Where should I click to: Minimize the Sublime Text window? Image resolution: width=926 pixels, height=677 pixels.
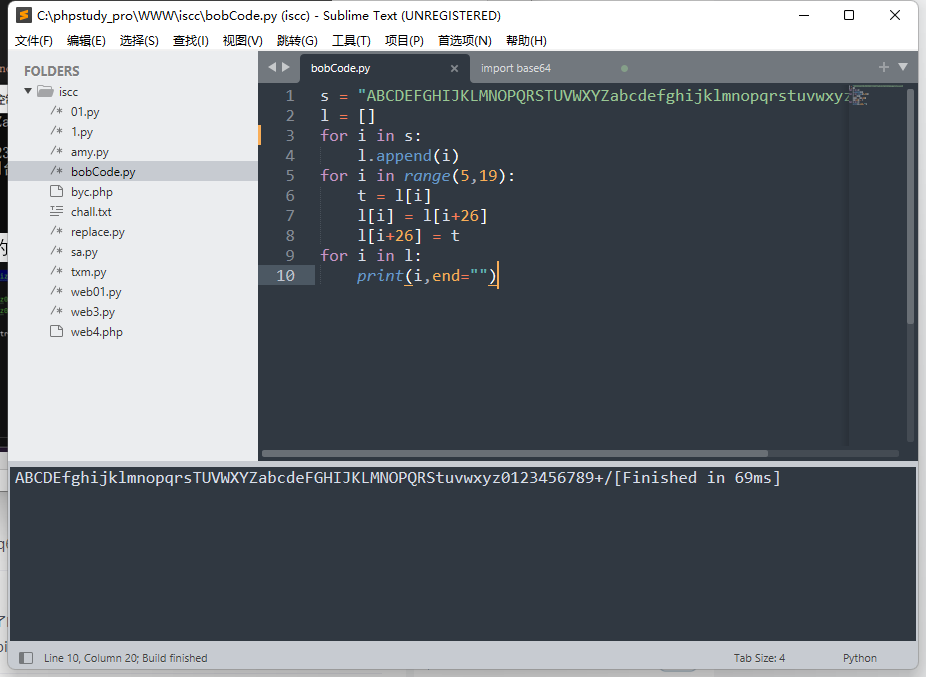point(804,15)
